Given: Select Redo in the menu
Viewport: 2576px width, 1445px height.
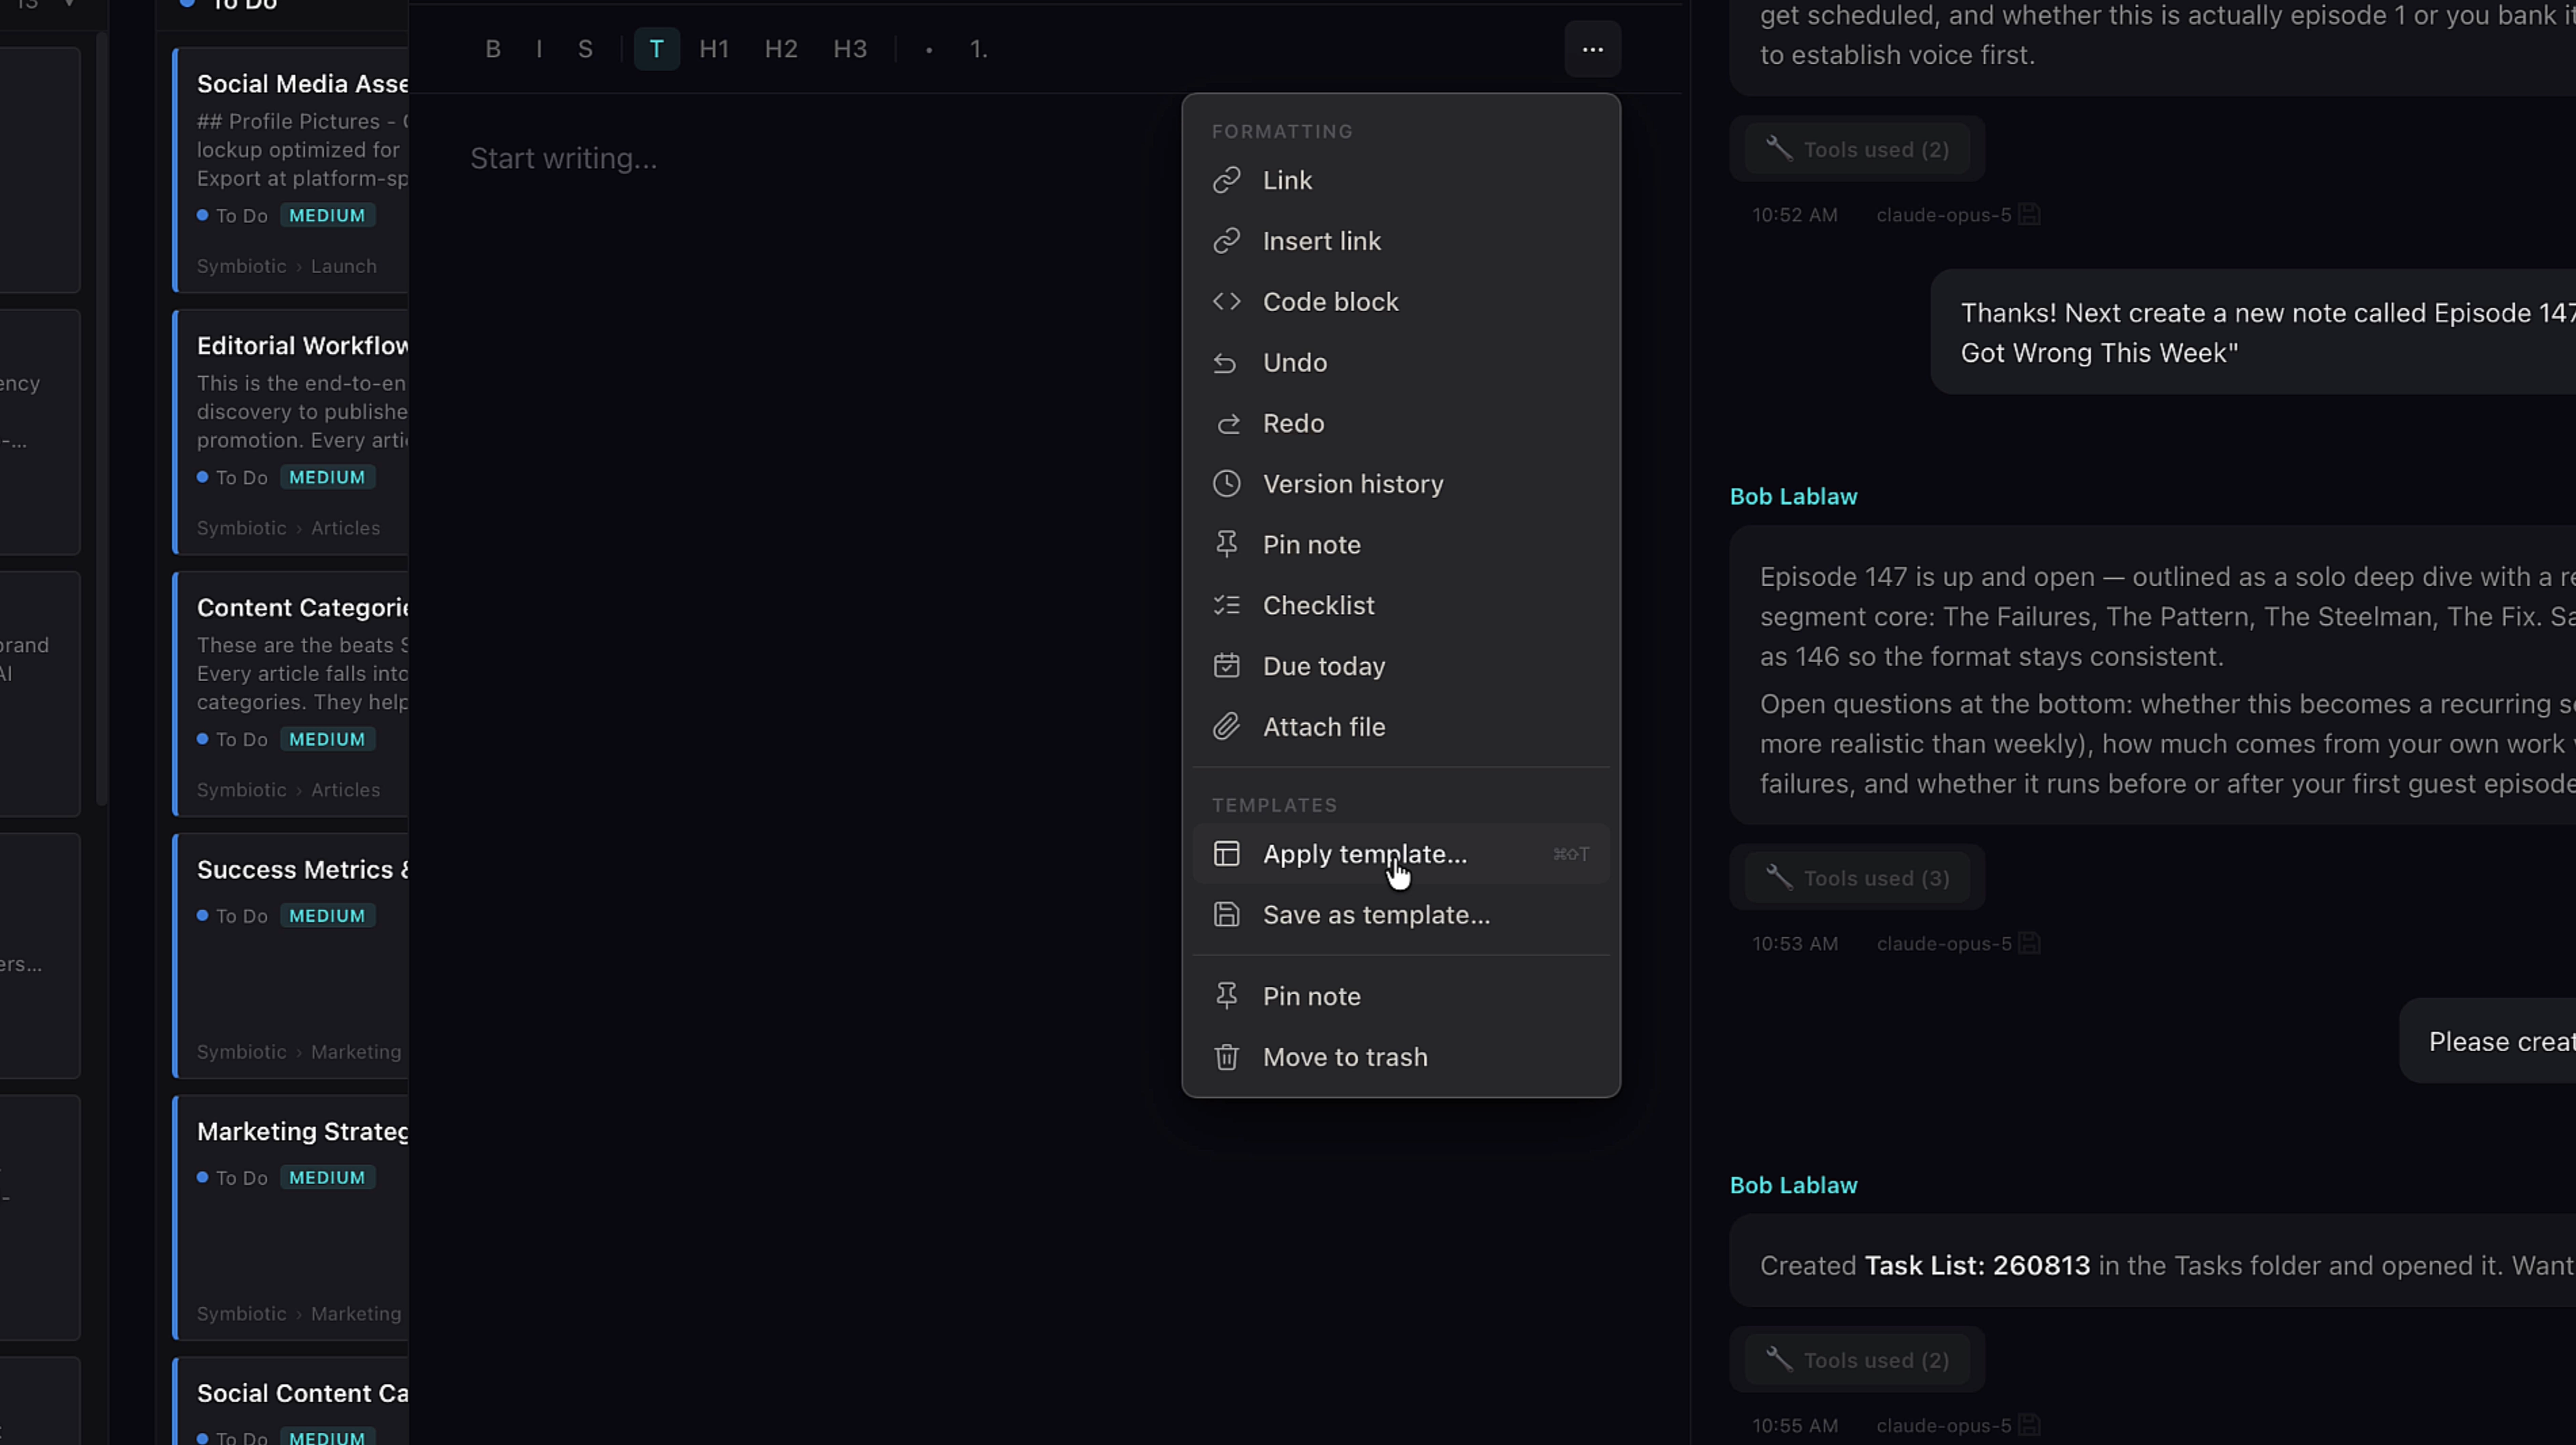Looking at the screenshot, I should click(x=1400, y=423).
